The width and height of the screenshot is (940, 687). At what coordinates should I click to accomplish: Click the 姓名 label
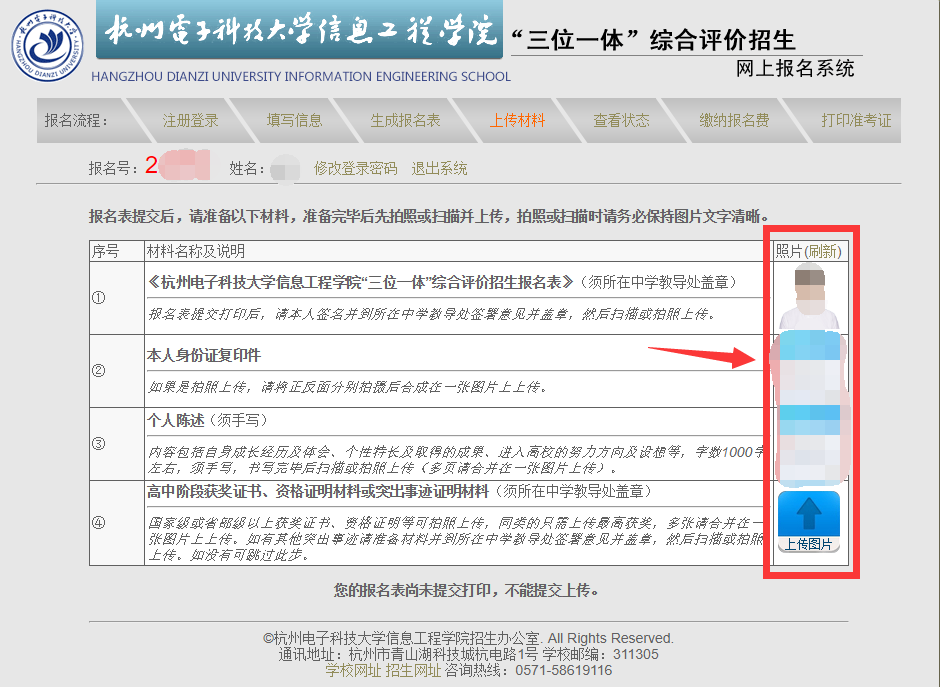pyautogui.click(x=247, y=168)
